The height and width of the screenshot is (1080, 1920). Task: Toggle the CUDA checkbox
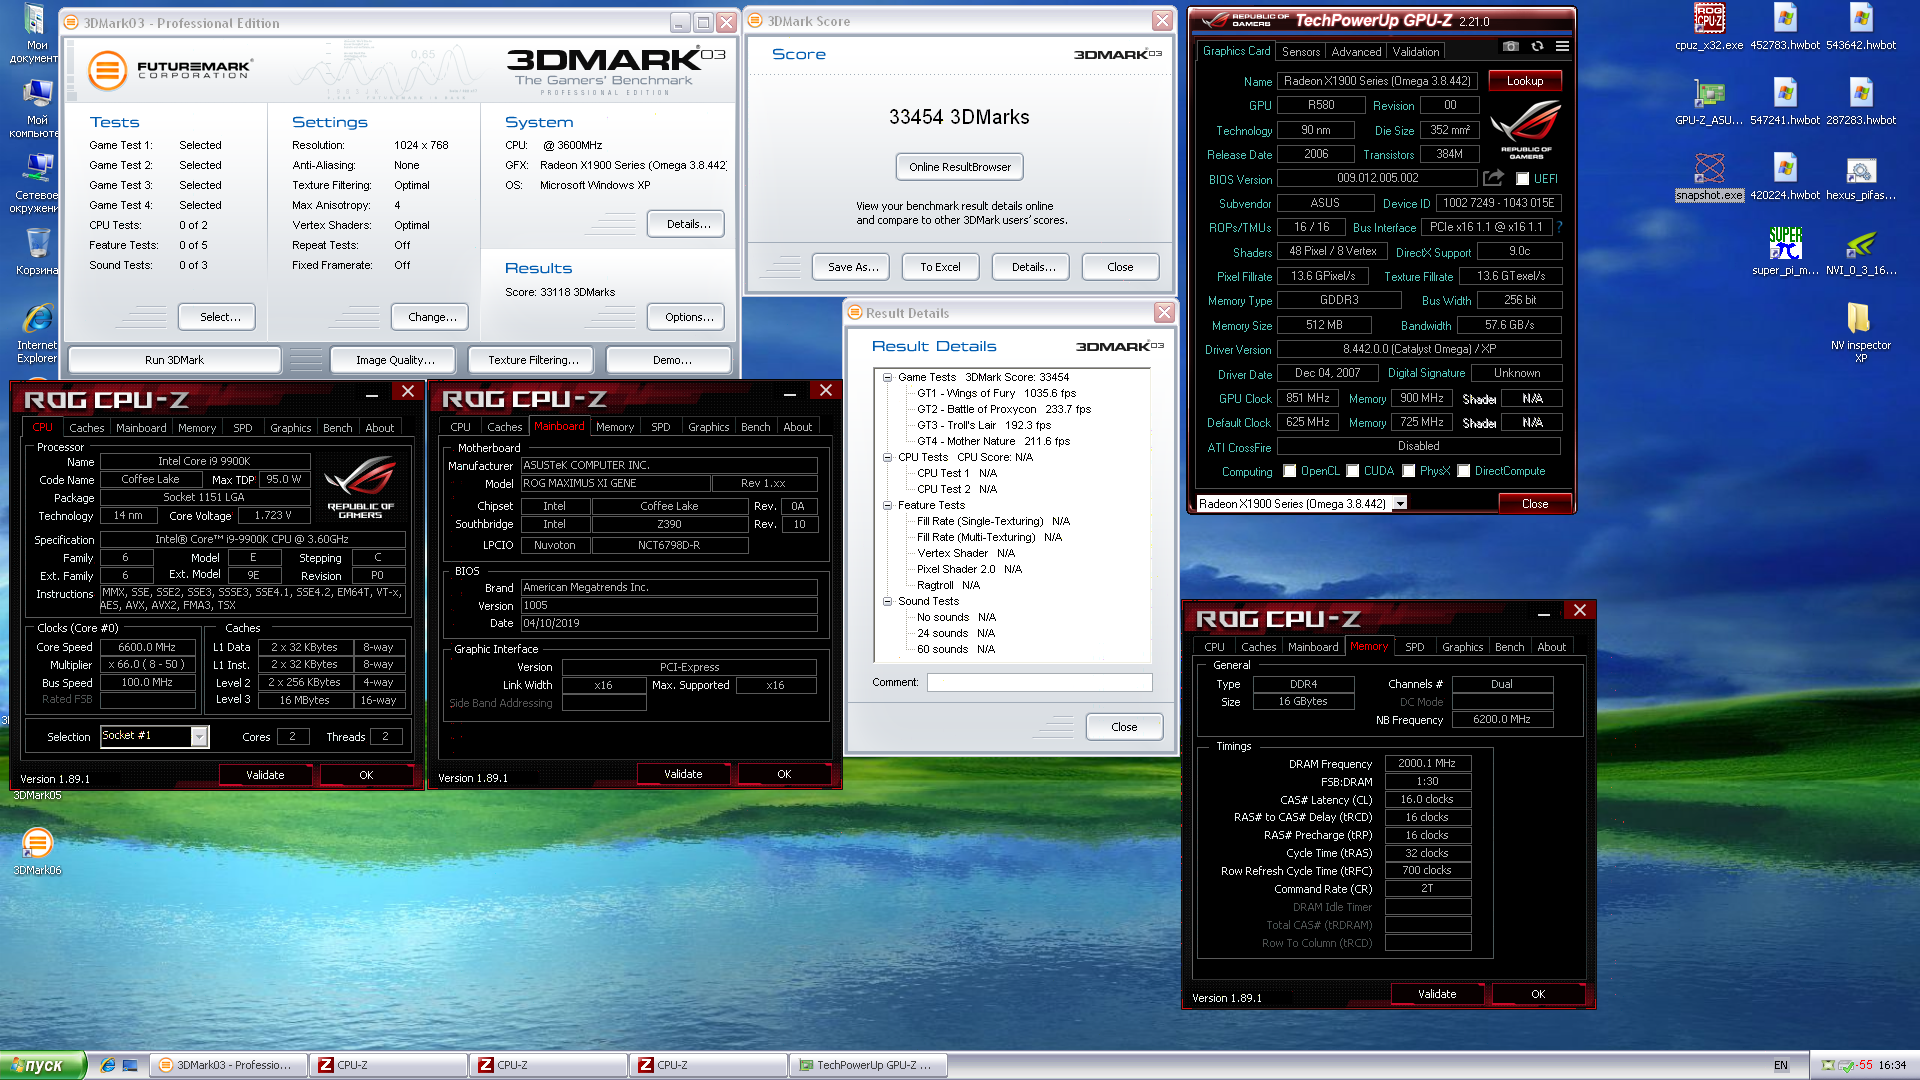point(1353,471)
